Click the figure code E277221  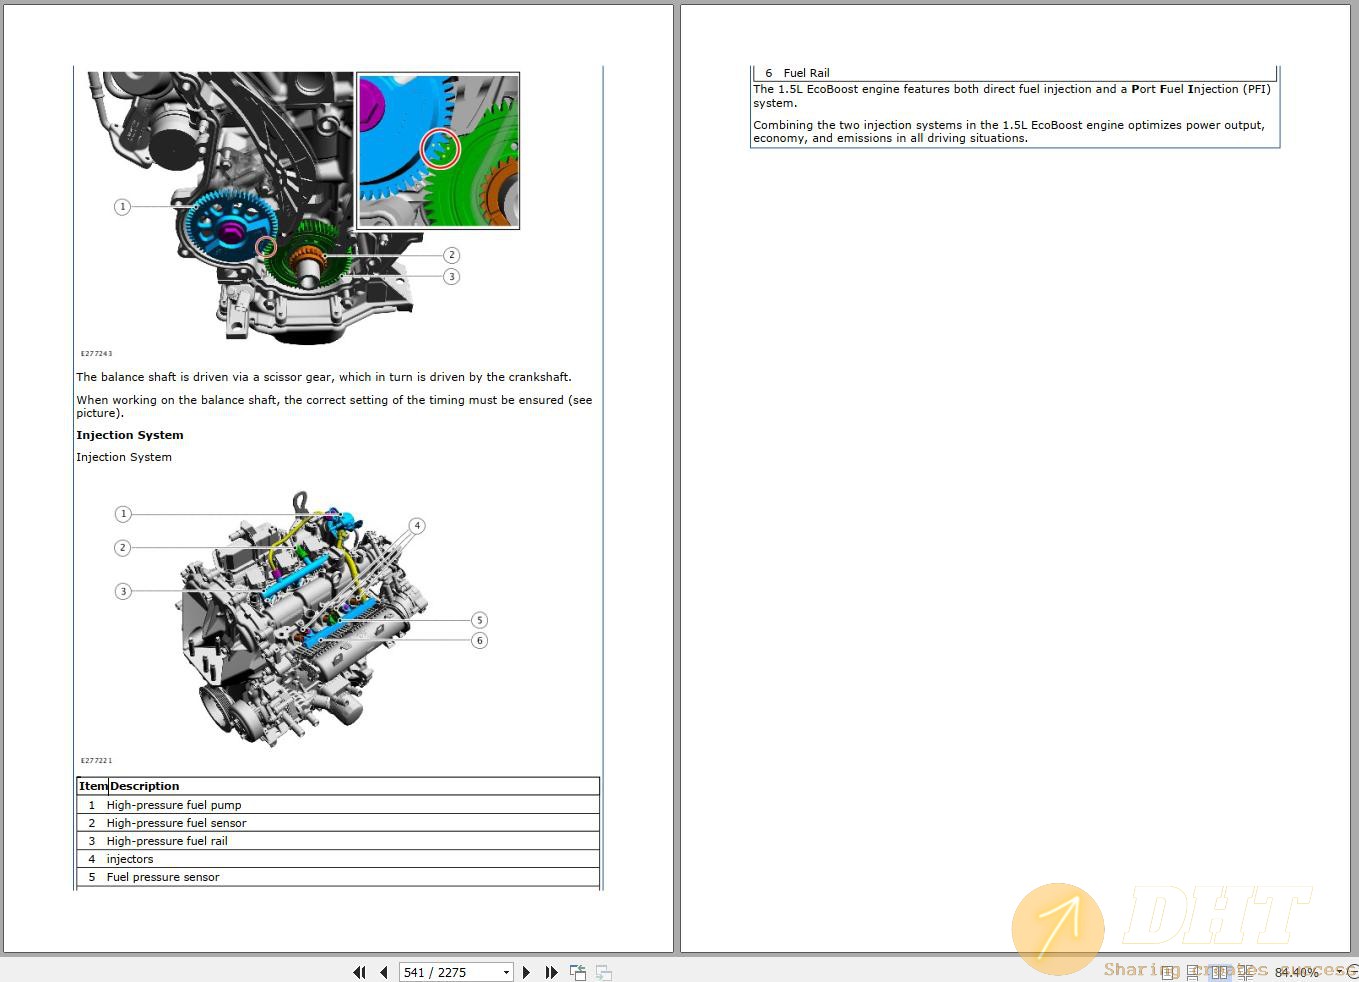click(x=97, y=760)
